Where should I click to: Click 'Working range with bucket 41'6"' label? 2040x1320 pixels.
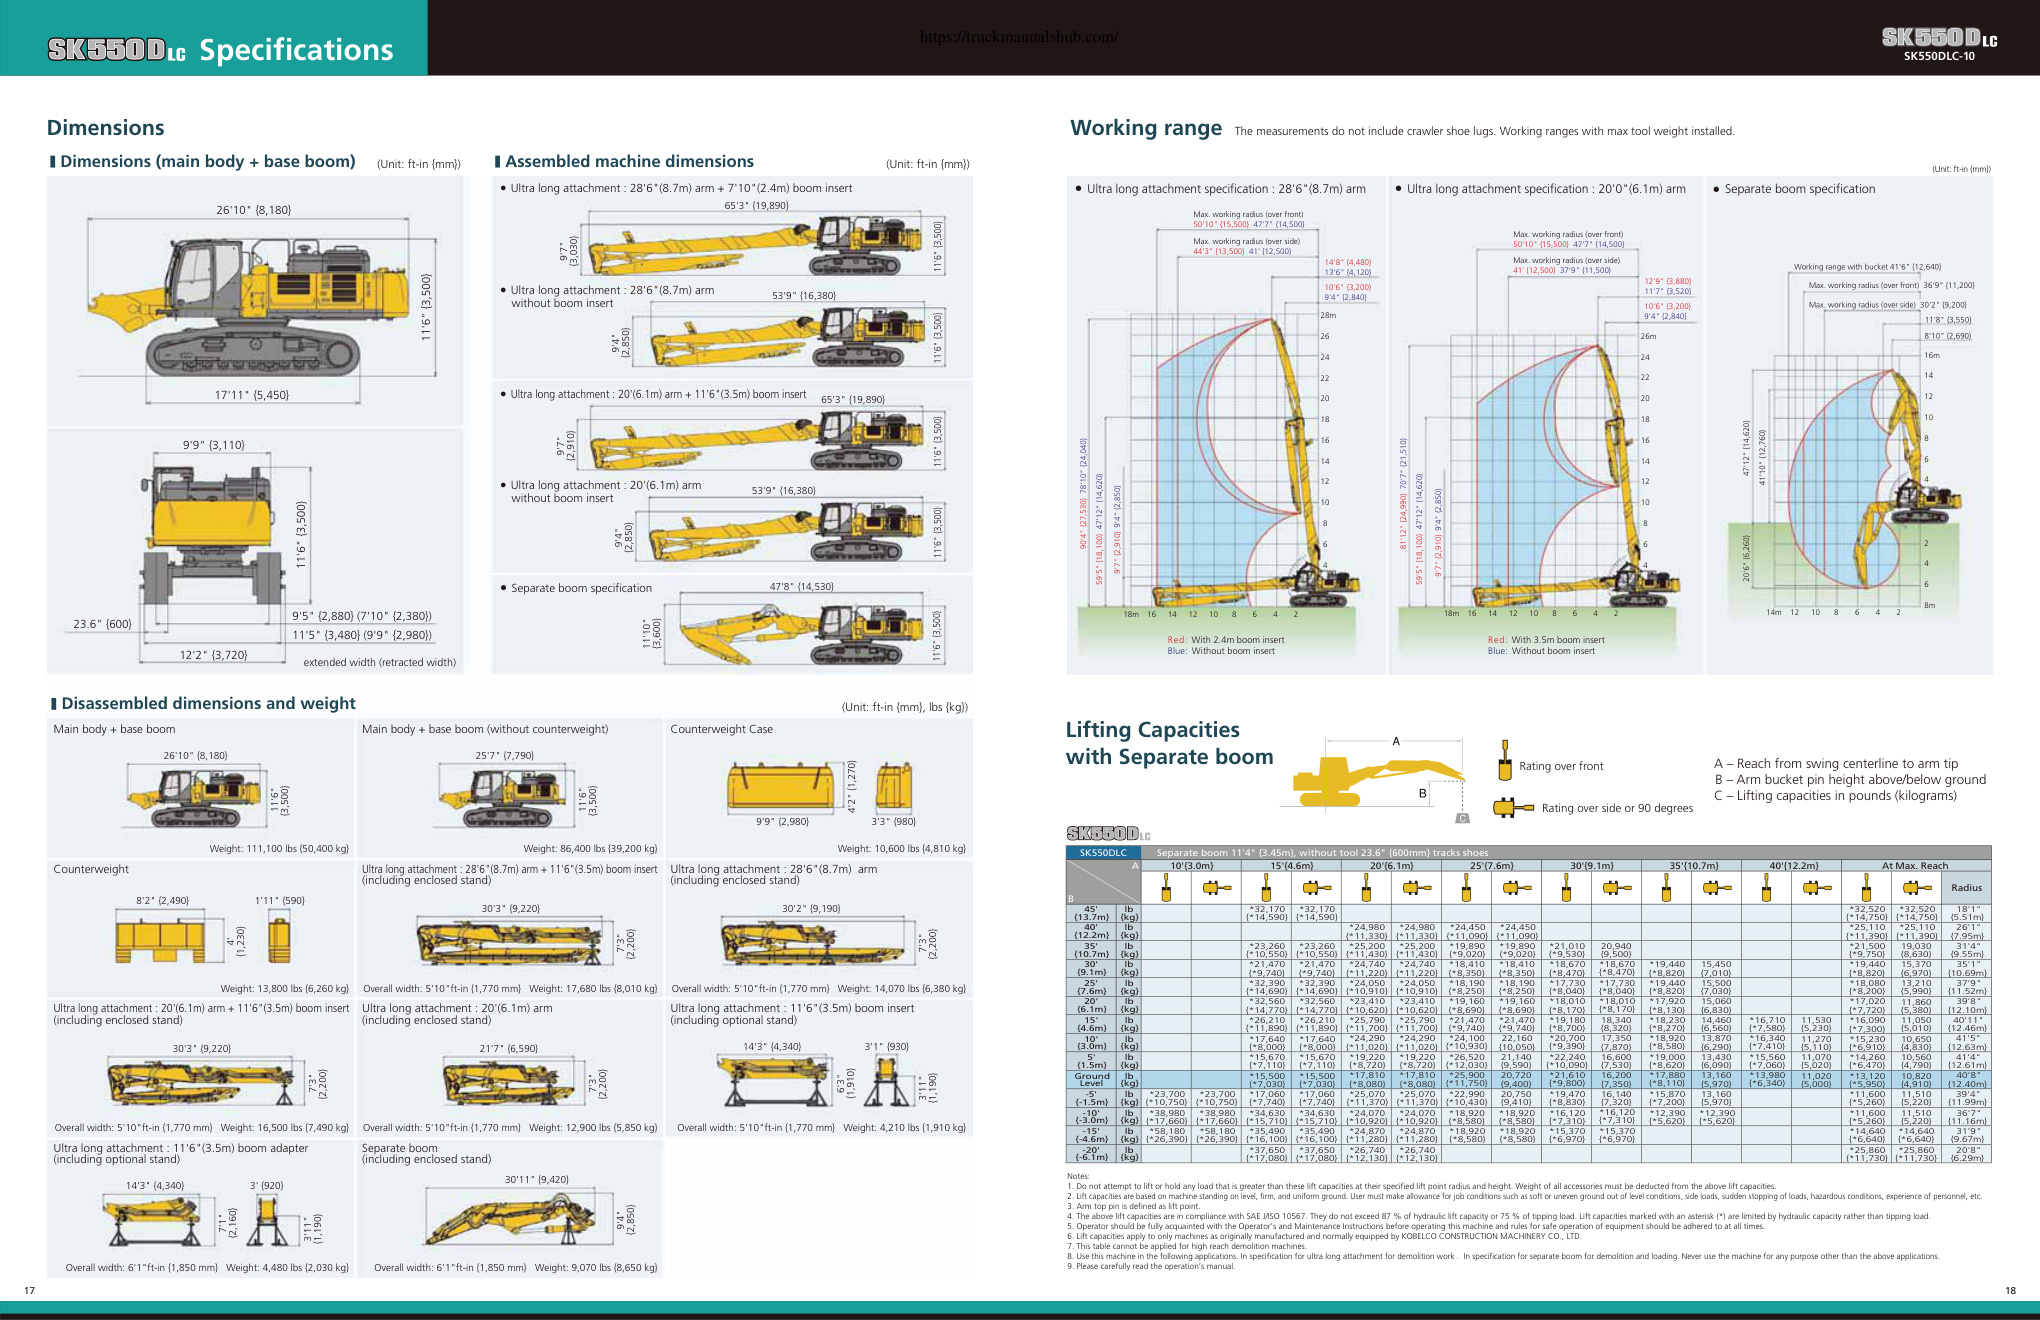click(x=1867, y=267)
